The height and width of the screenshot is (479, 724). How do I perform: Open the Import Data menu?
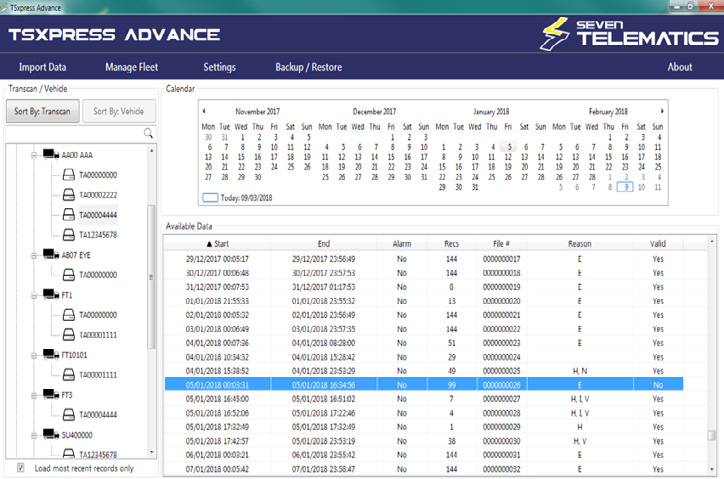point(43,67)
